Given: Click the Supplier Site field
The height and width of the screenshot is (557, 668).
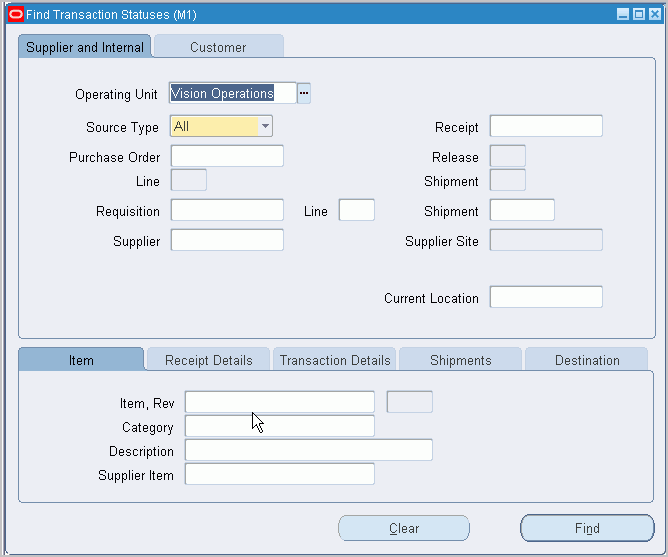Looking at the screenshot, I should (546, 240).
